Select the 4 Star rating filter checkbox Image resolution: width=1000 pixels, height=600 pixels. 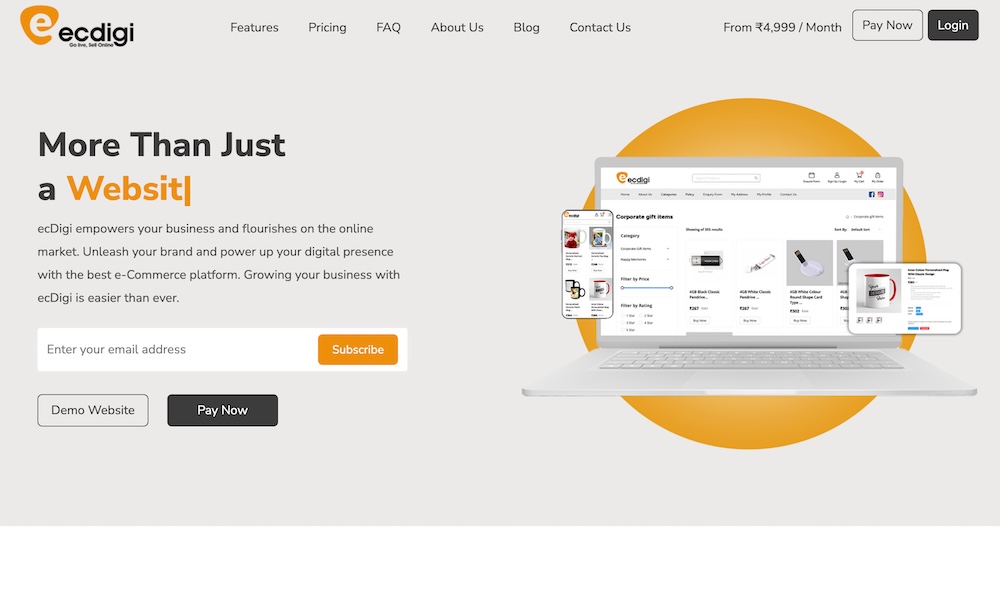(641, 323)
